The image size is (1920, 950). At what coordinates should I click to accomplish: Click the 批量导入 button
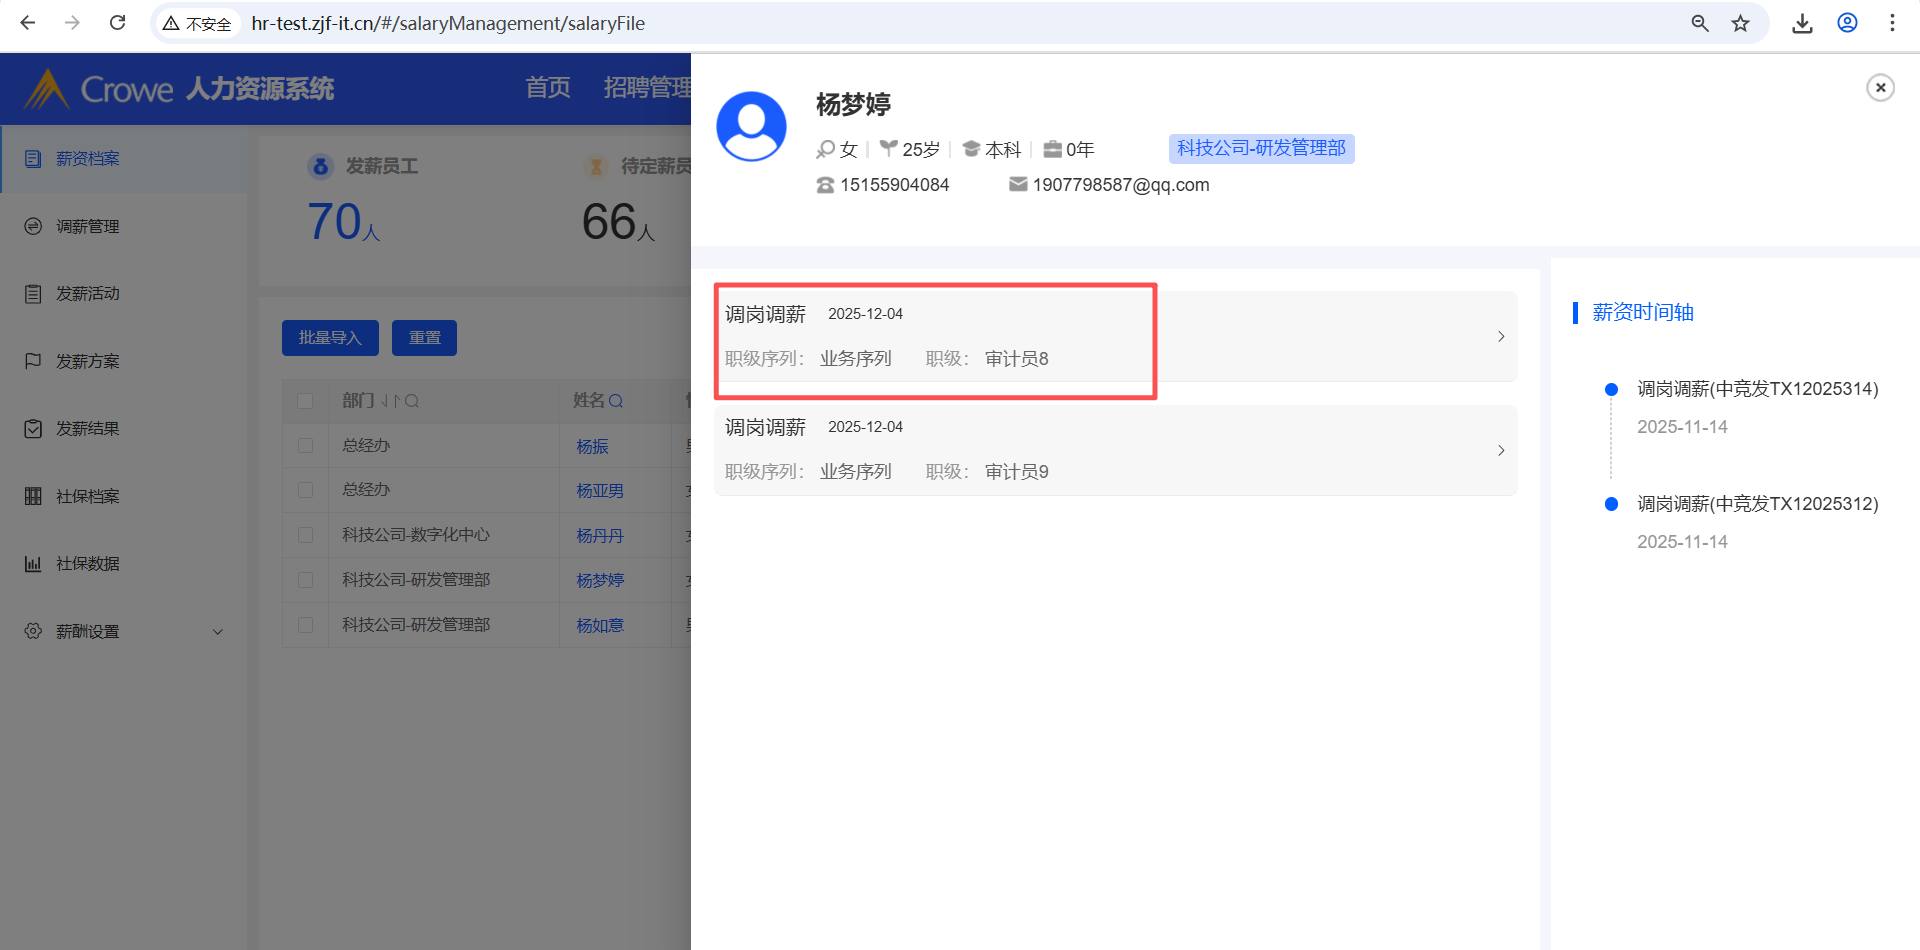click(x=330, y=338)
